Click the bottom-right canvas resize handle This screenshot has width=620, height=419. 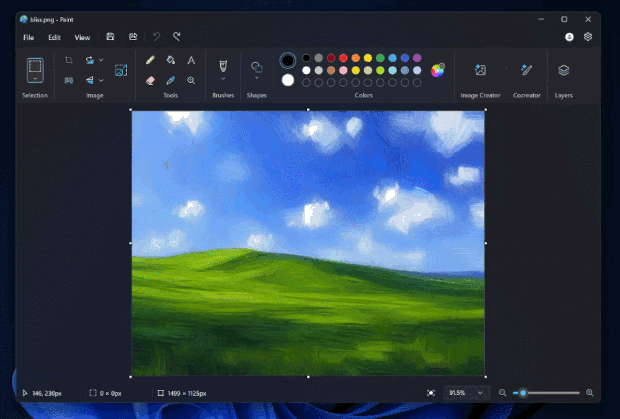486,377
